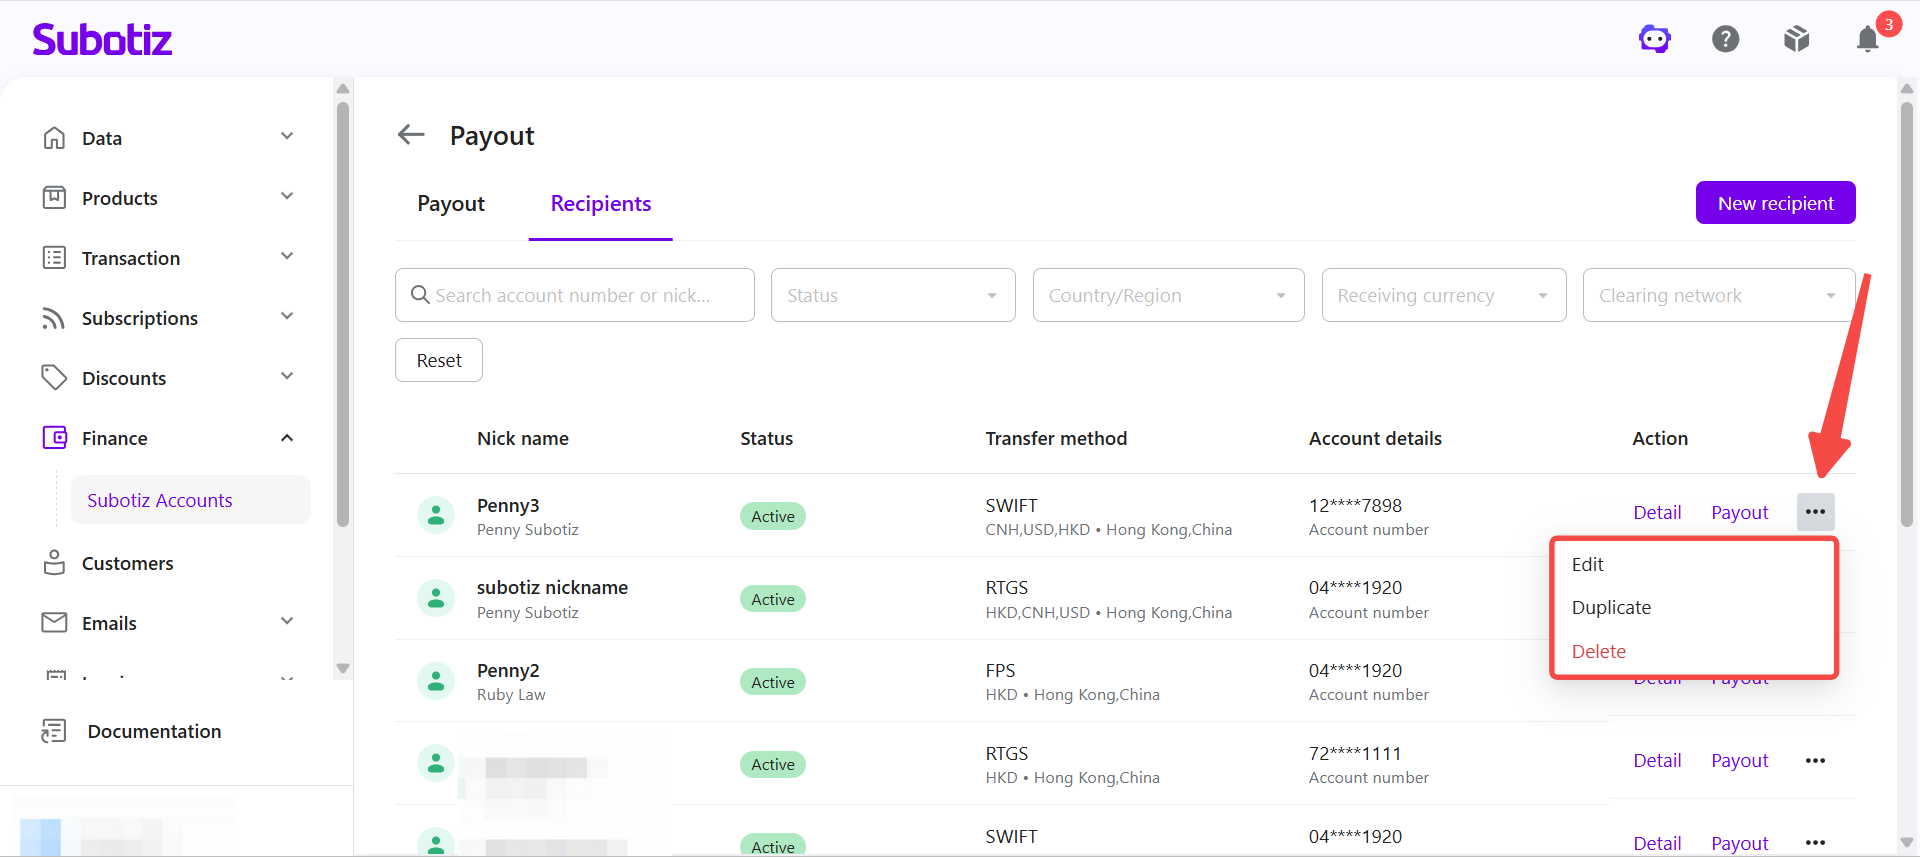Viewport: 1920px width, 857px height.
Task: Expand the Emails menu chevron
Action: pos(287,621)
